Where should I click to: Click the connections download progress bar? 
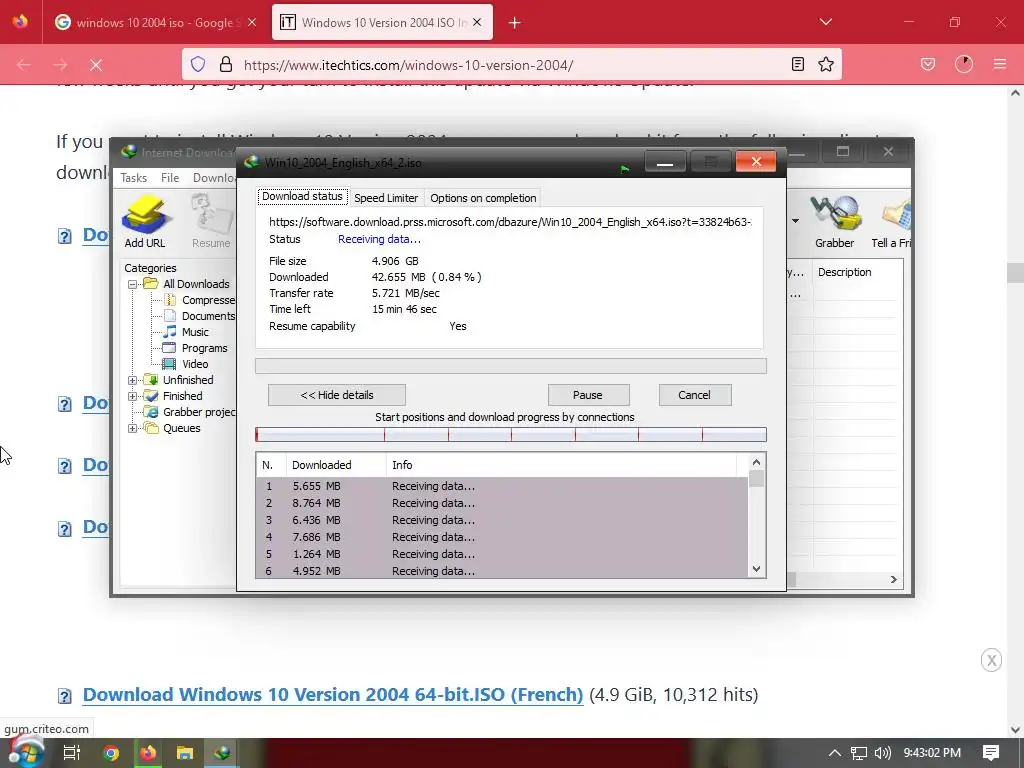pyautogui.click(x=511, y=434)
